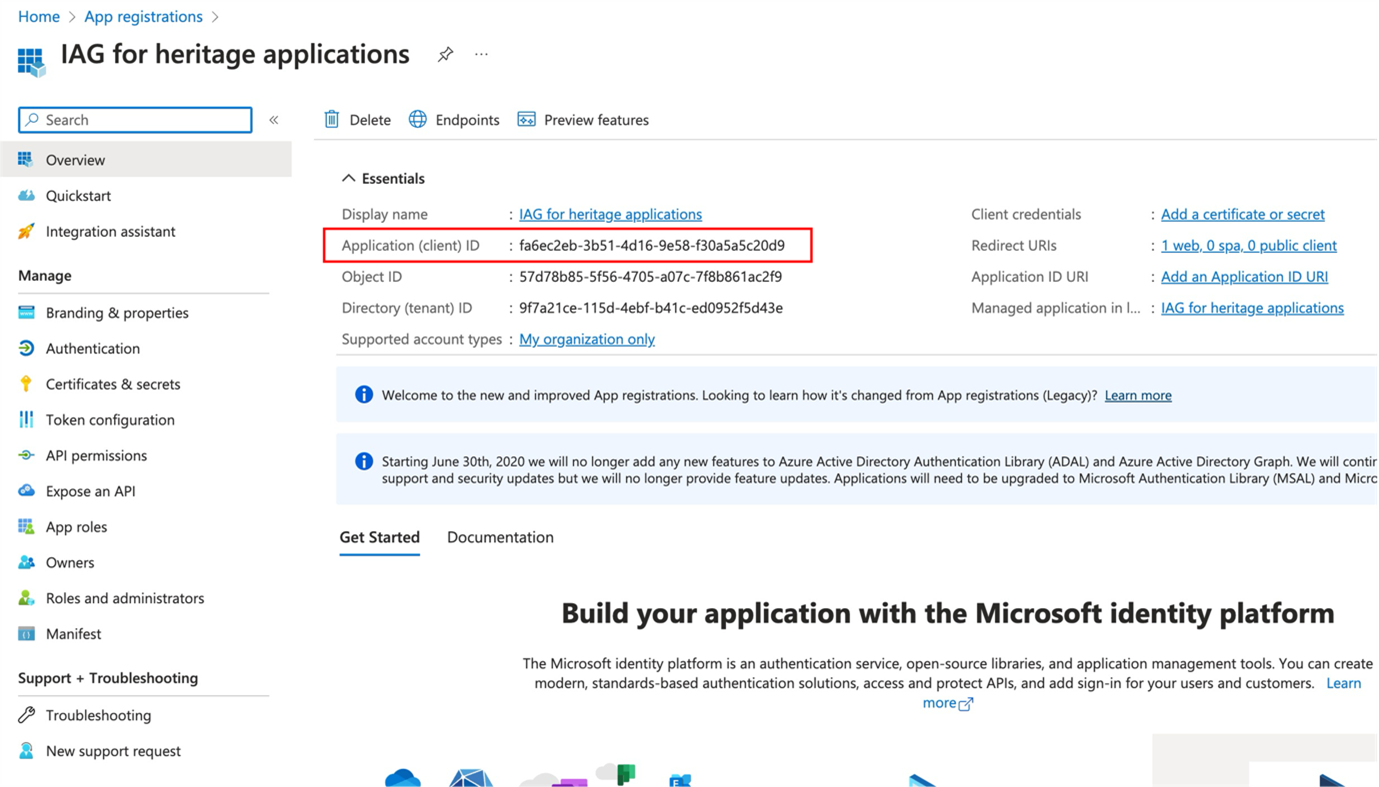Click the API permissions icon

(x=26, y=455)
